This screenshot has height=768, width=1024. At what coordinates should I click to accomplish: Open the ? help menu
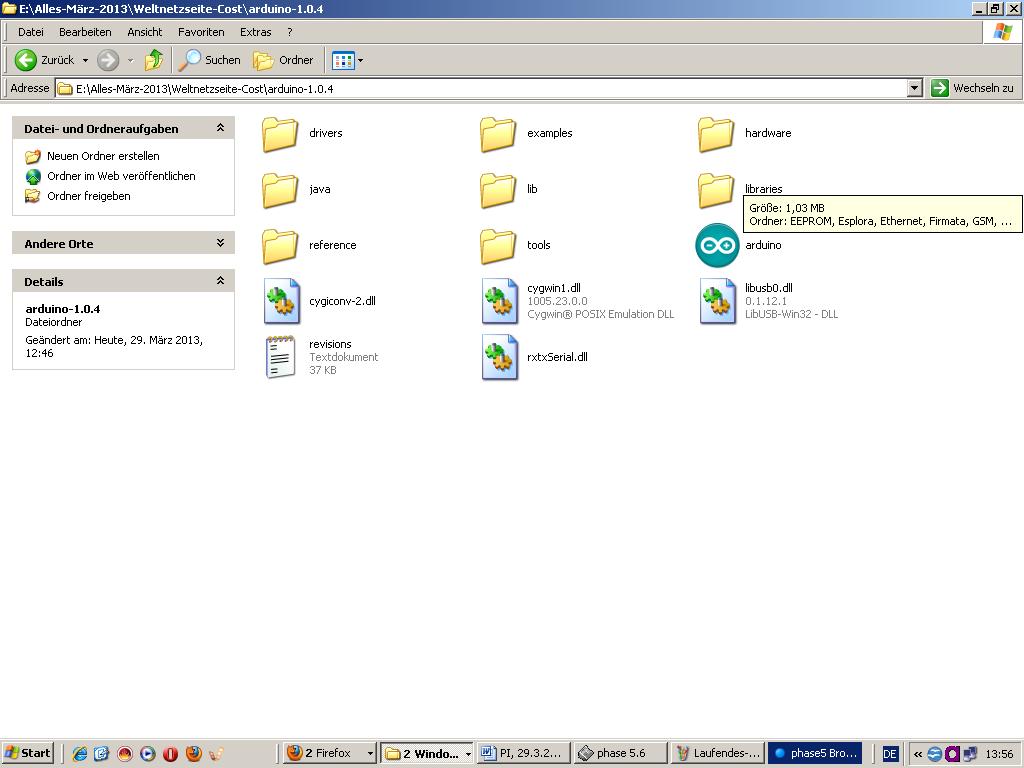pyautogui.click(x=289, y=32)
